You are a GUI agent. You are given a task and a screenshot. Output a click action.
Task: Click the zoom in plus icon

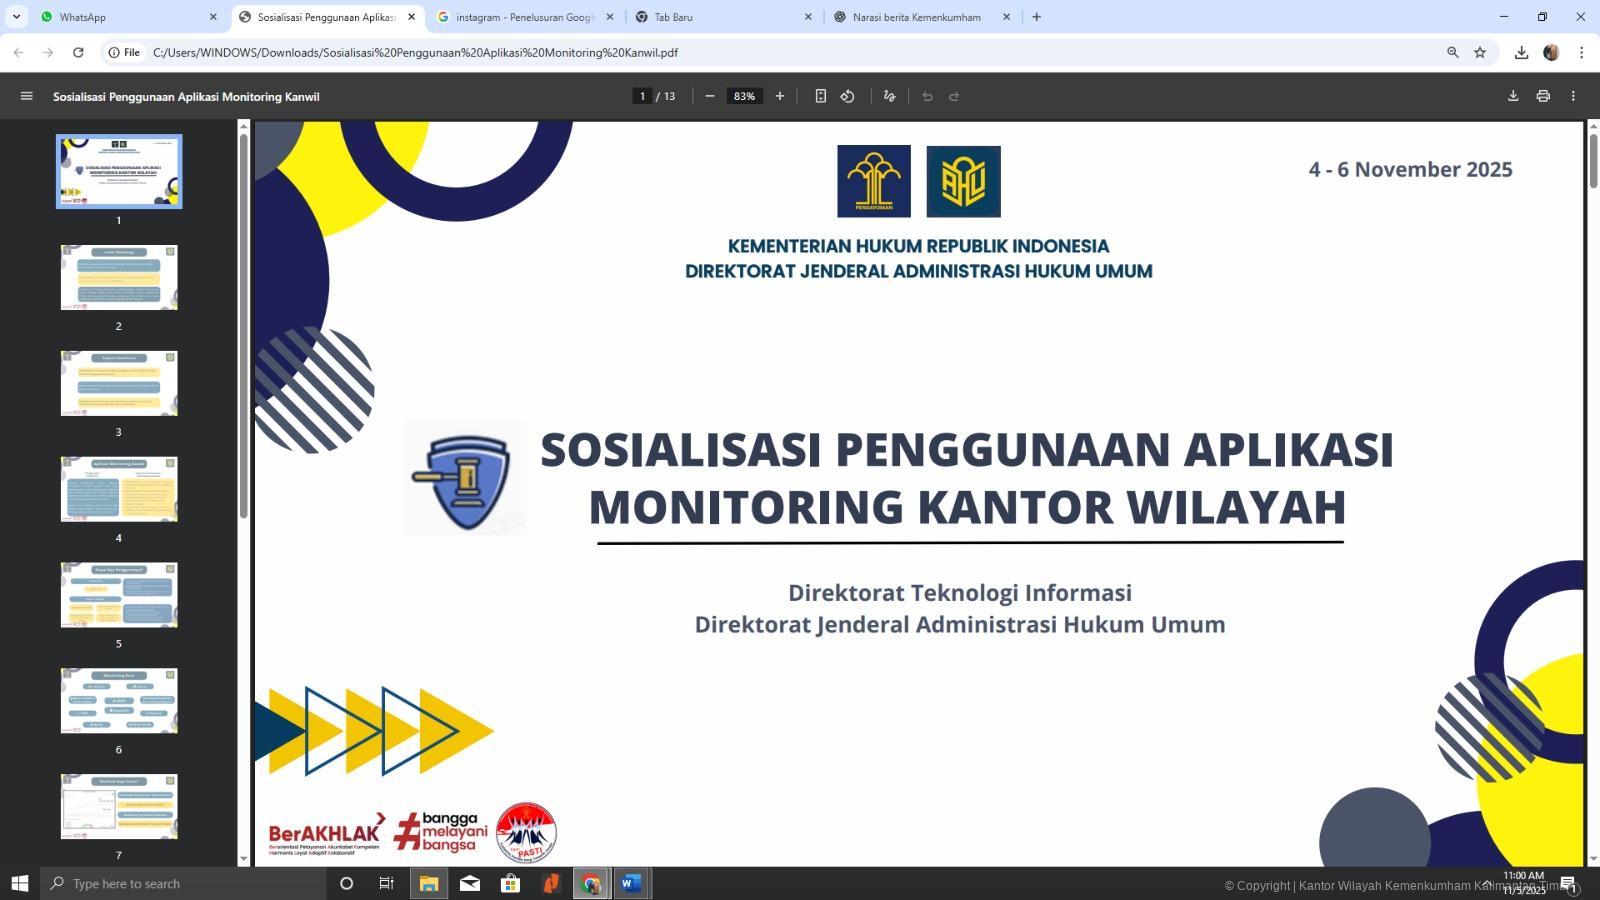780,96
